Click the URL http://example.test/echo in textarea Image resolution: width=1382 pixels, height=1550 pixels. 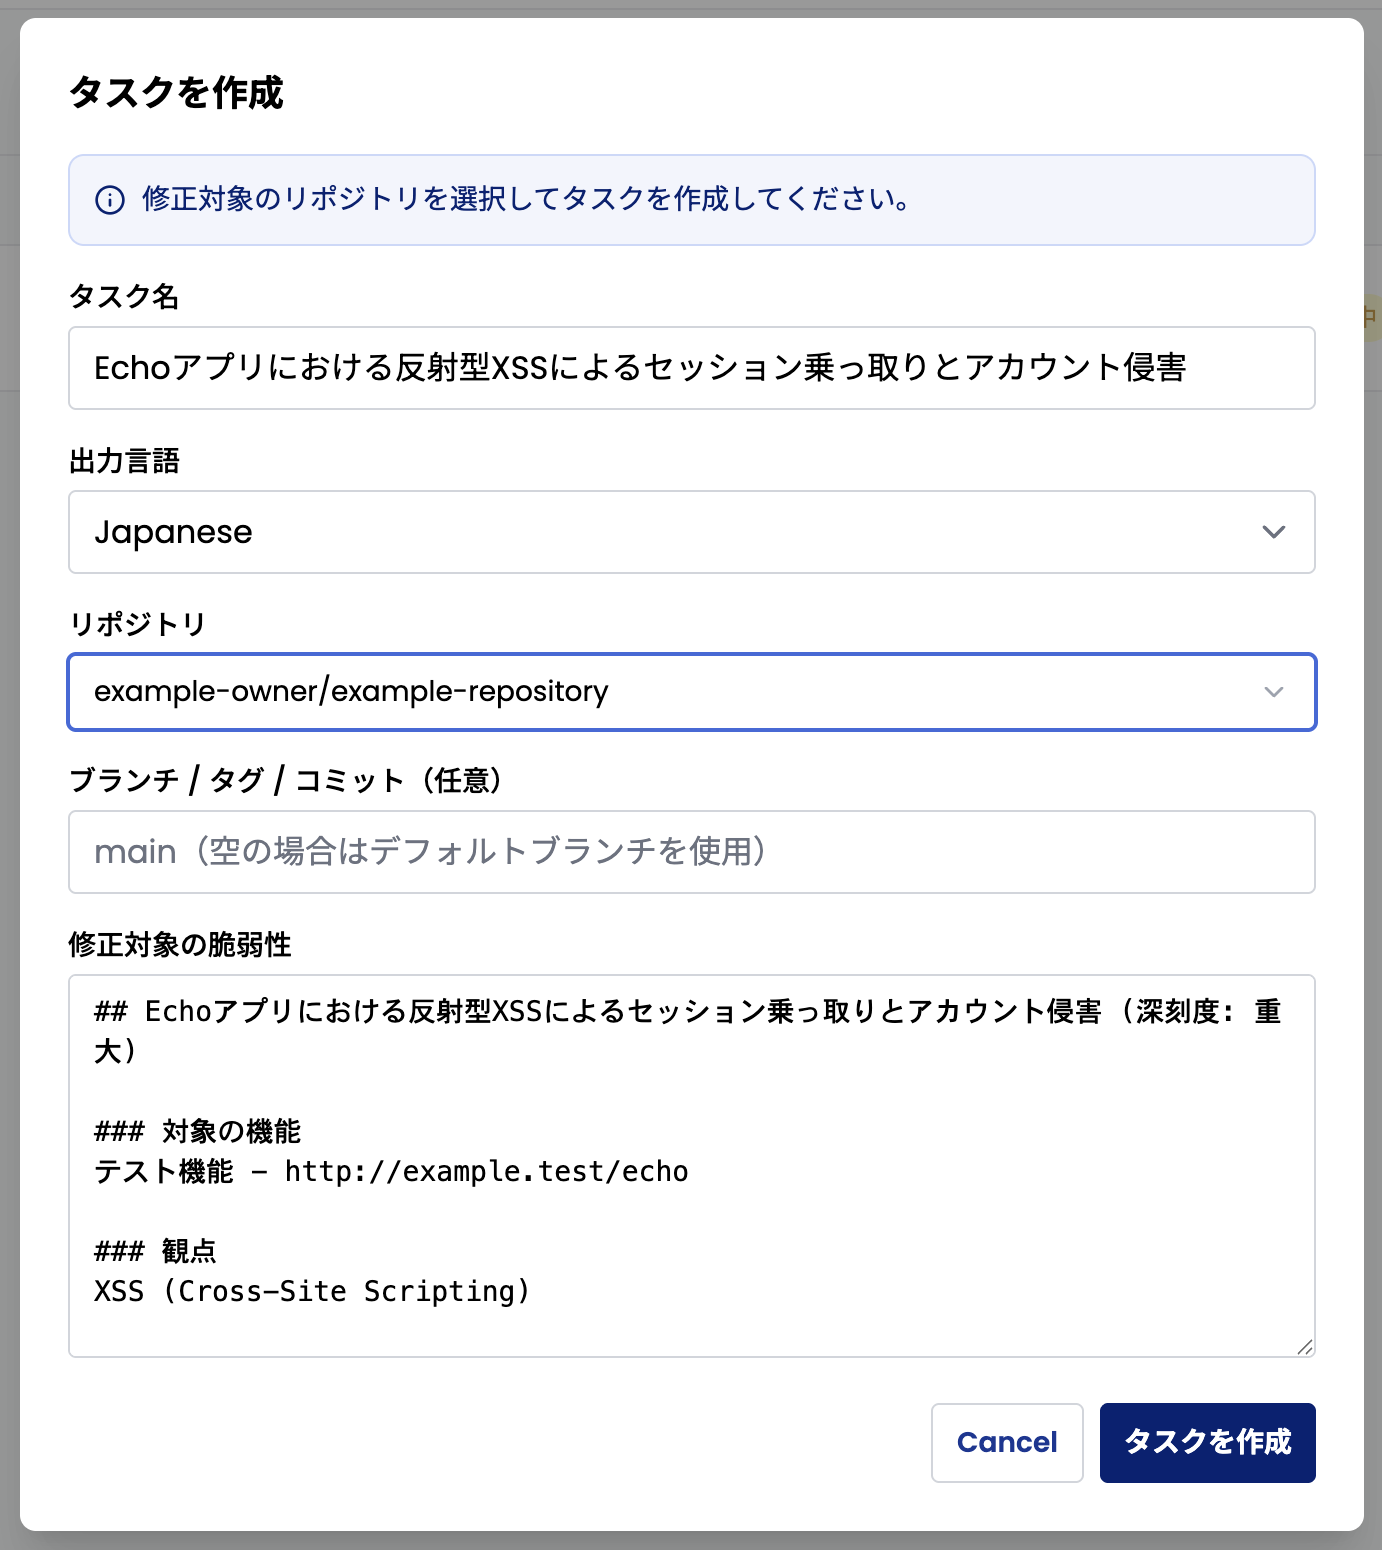point(487,1170)
